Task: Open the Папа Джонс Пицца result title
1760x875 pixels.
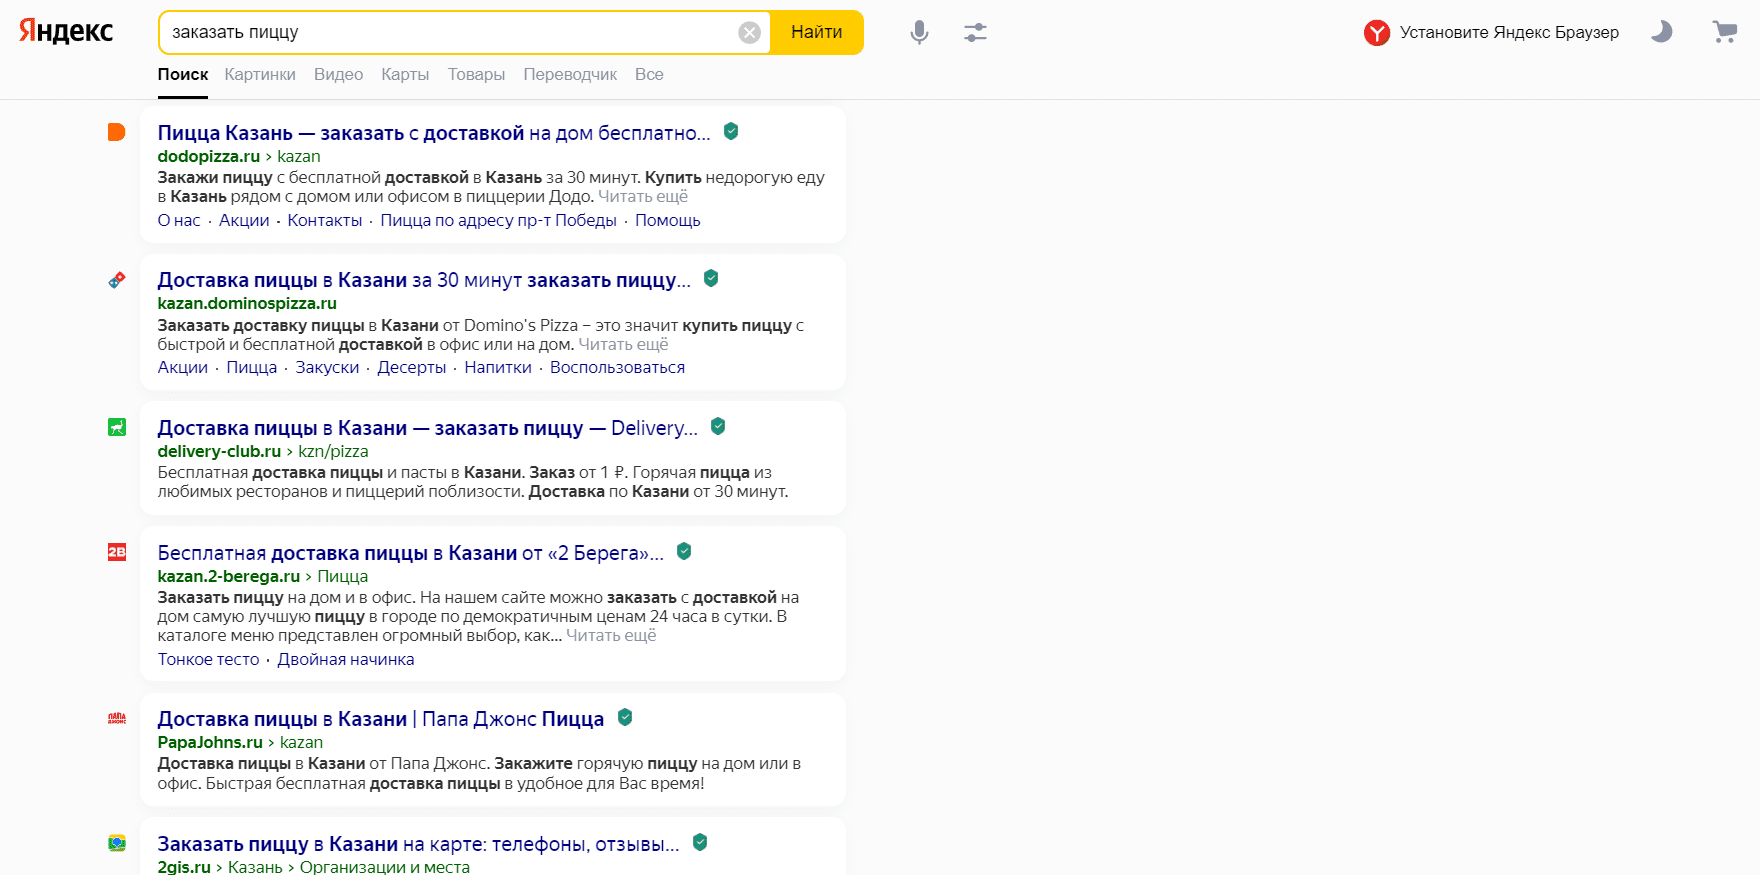Action: (381, 719)
